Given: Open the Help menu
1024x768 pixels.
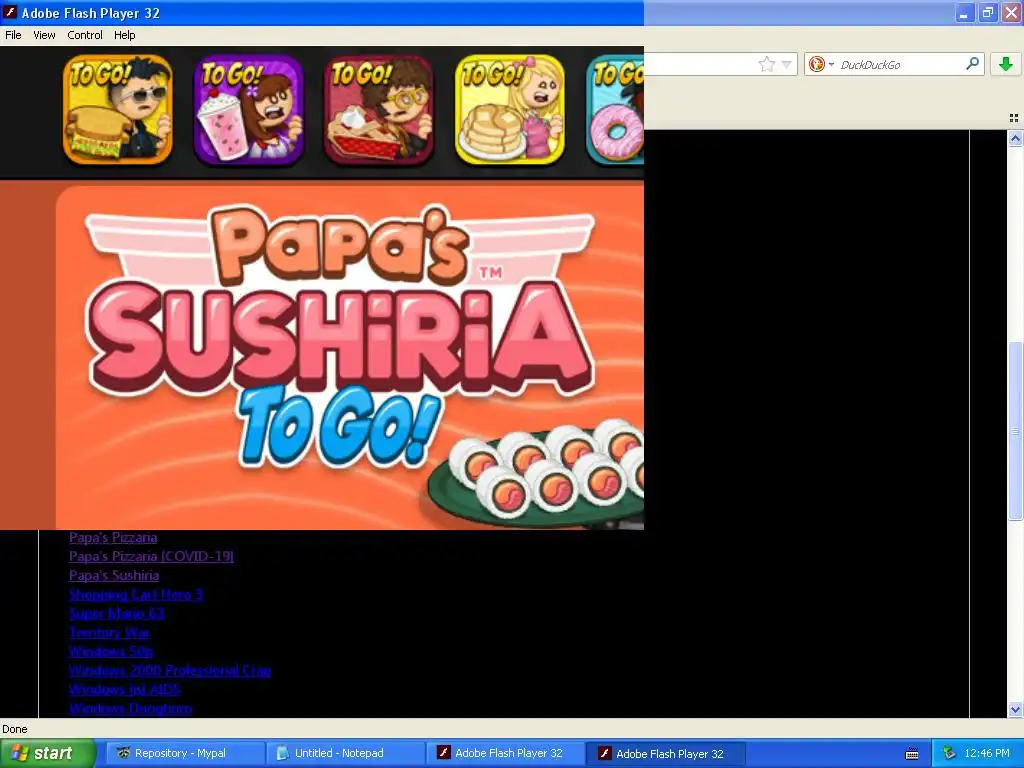Looking at the screenshot, I should point(125,35).
